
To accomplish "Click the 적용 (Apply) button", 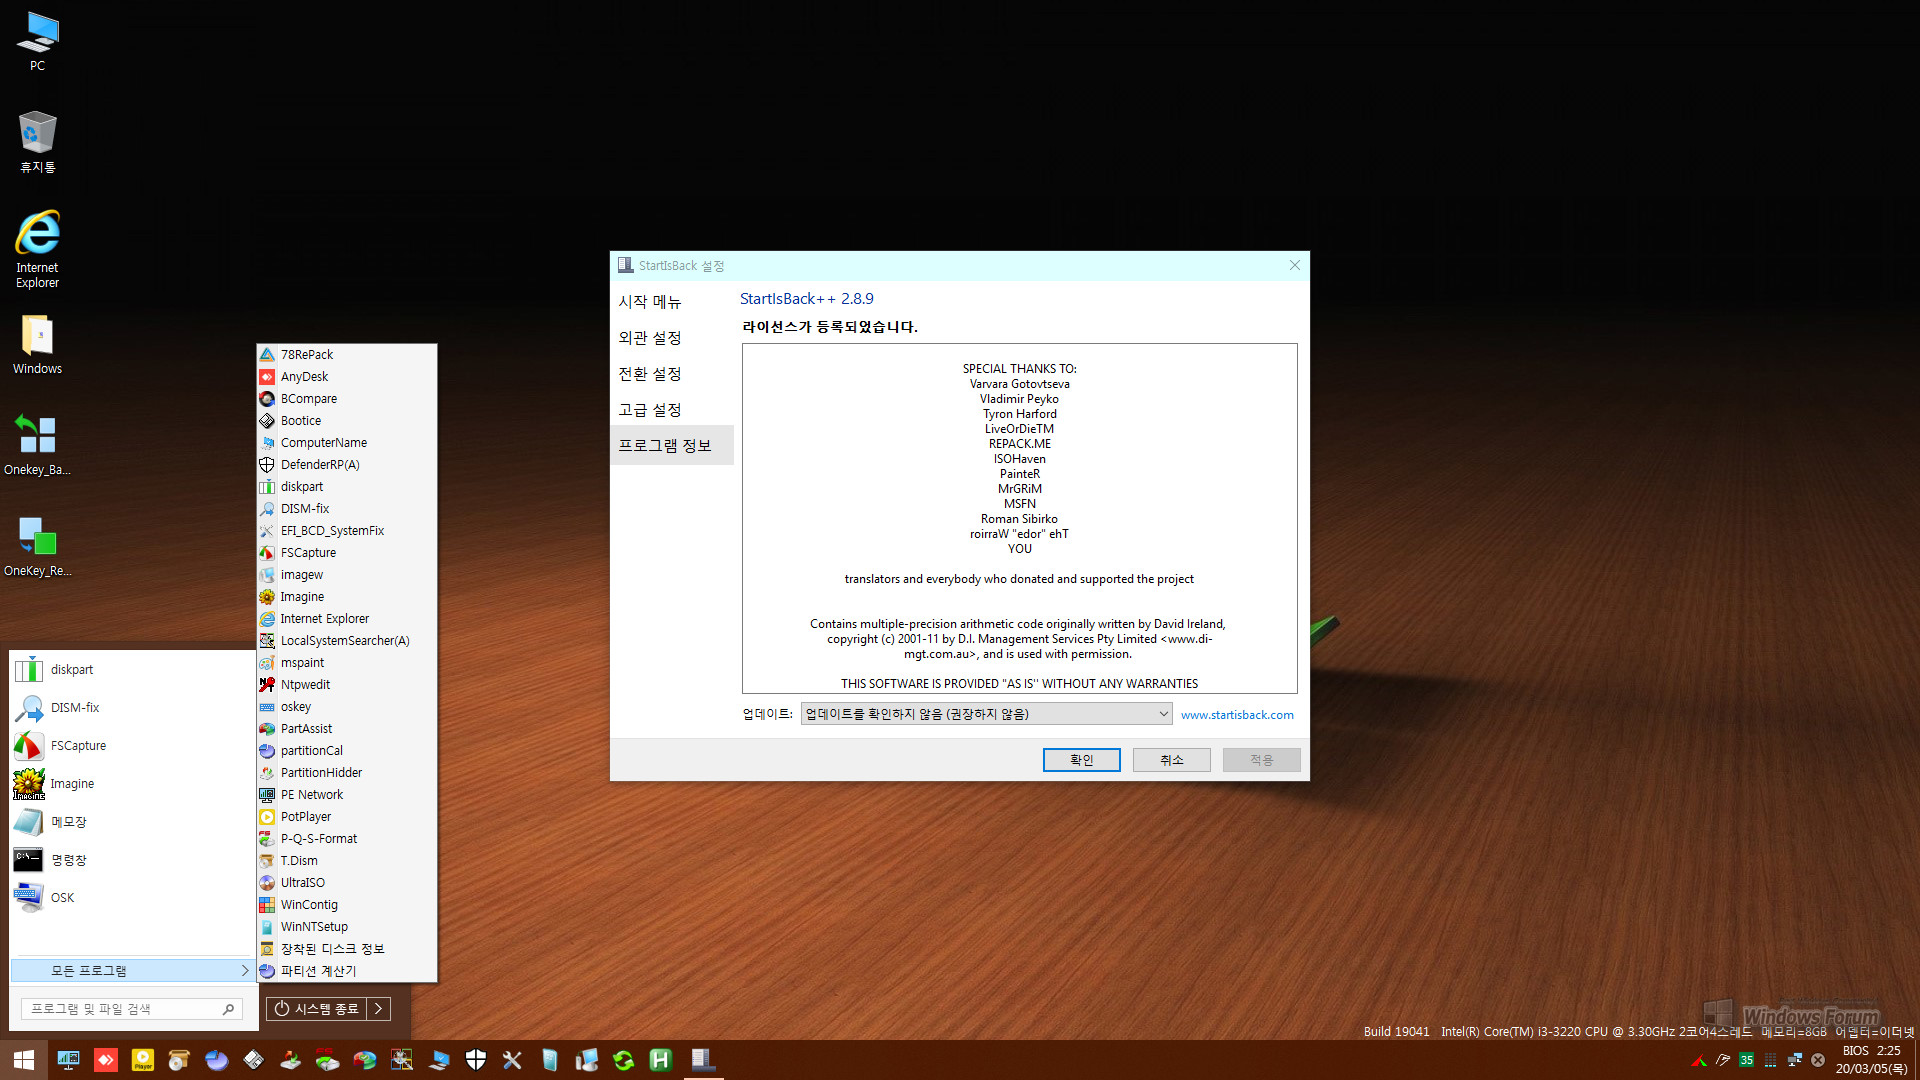I will pos(1262,760).
